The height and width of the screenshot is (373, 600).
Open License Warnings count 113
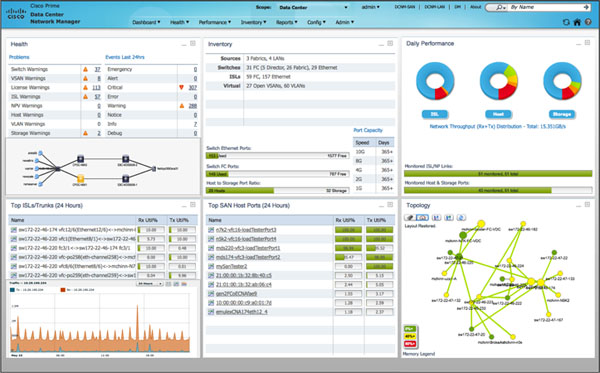point(96,88)
